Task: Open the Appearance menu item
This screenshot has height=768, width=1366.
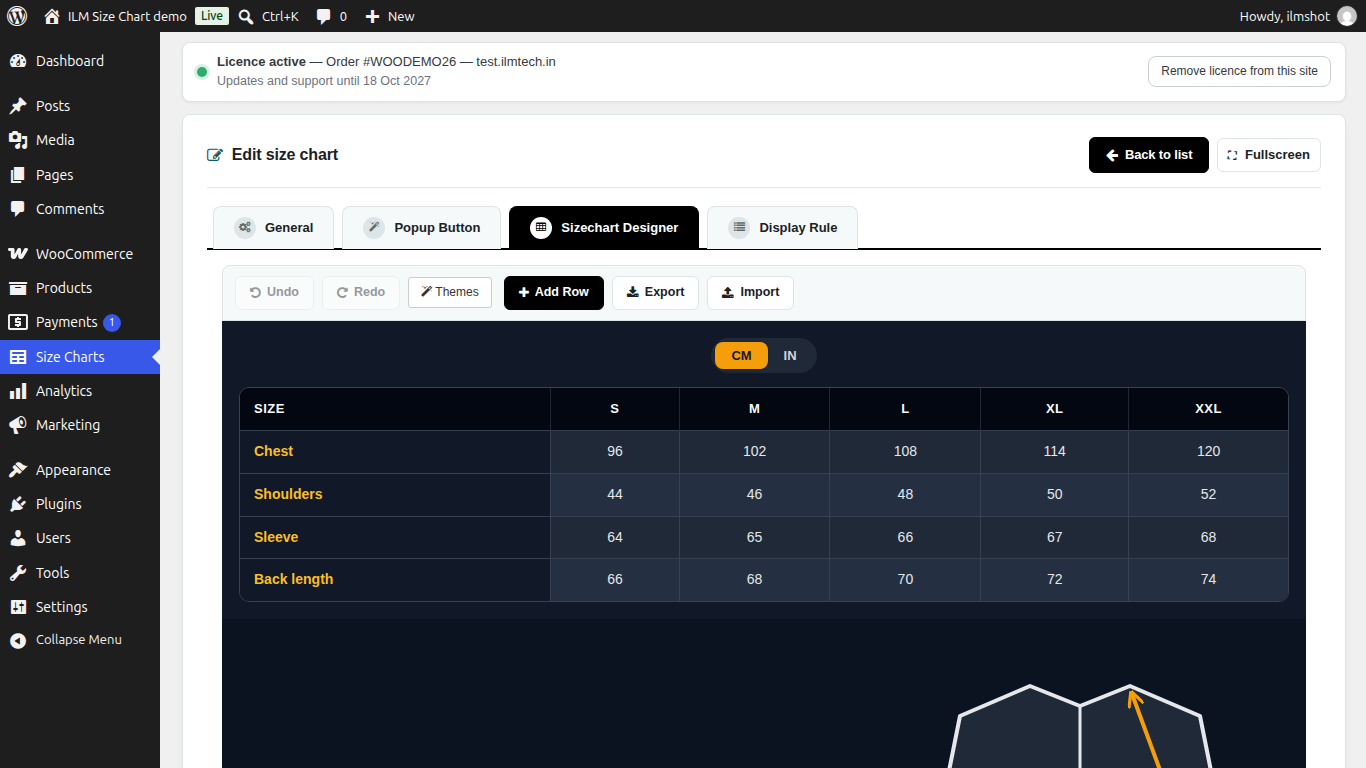Action: click(x=80, y=470)
